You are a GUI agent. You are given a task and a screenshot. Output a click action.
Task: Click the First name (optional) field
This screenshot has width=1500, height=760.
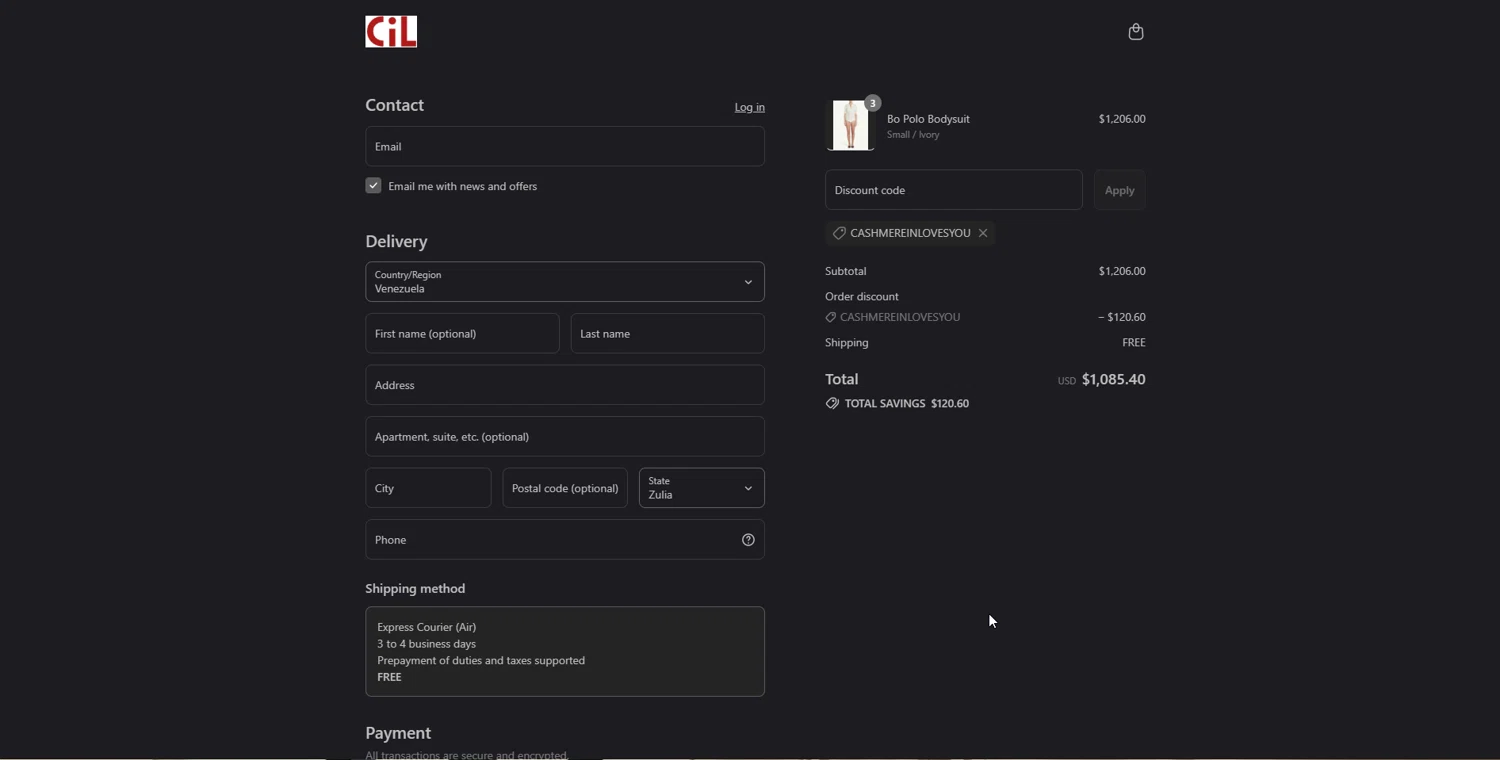[x=462, y=334]
